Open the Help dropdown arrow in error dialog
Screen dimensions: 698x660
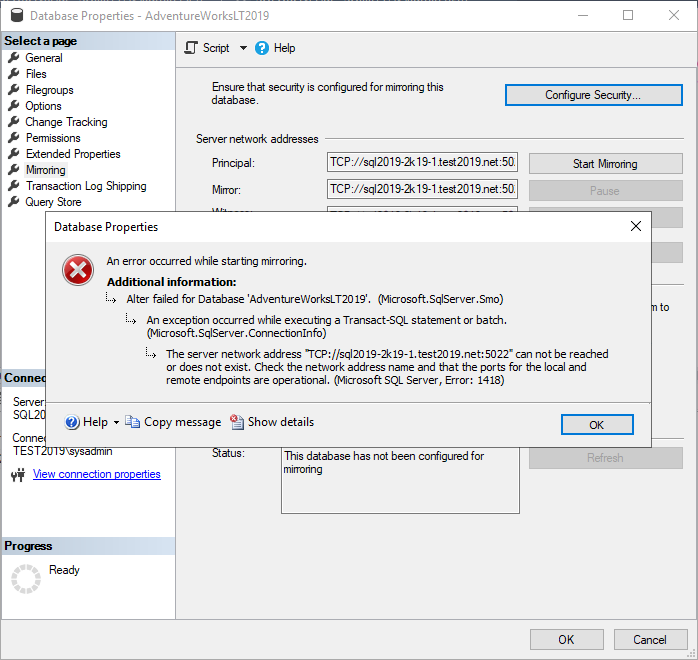[x=116, y=422]
